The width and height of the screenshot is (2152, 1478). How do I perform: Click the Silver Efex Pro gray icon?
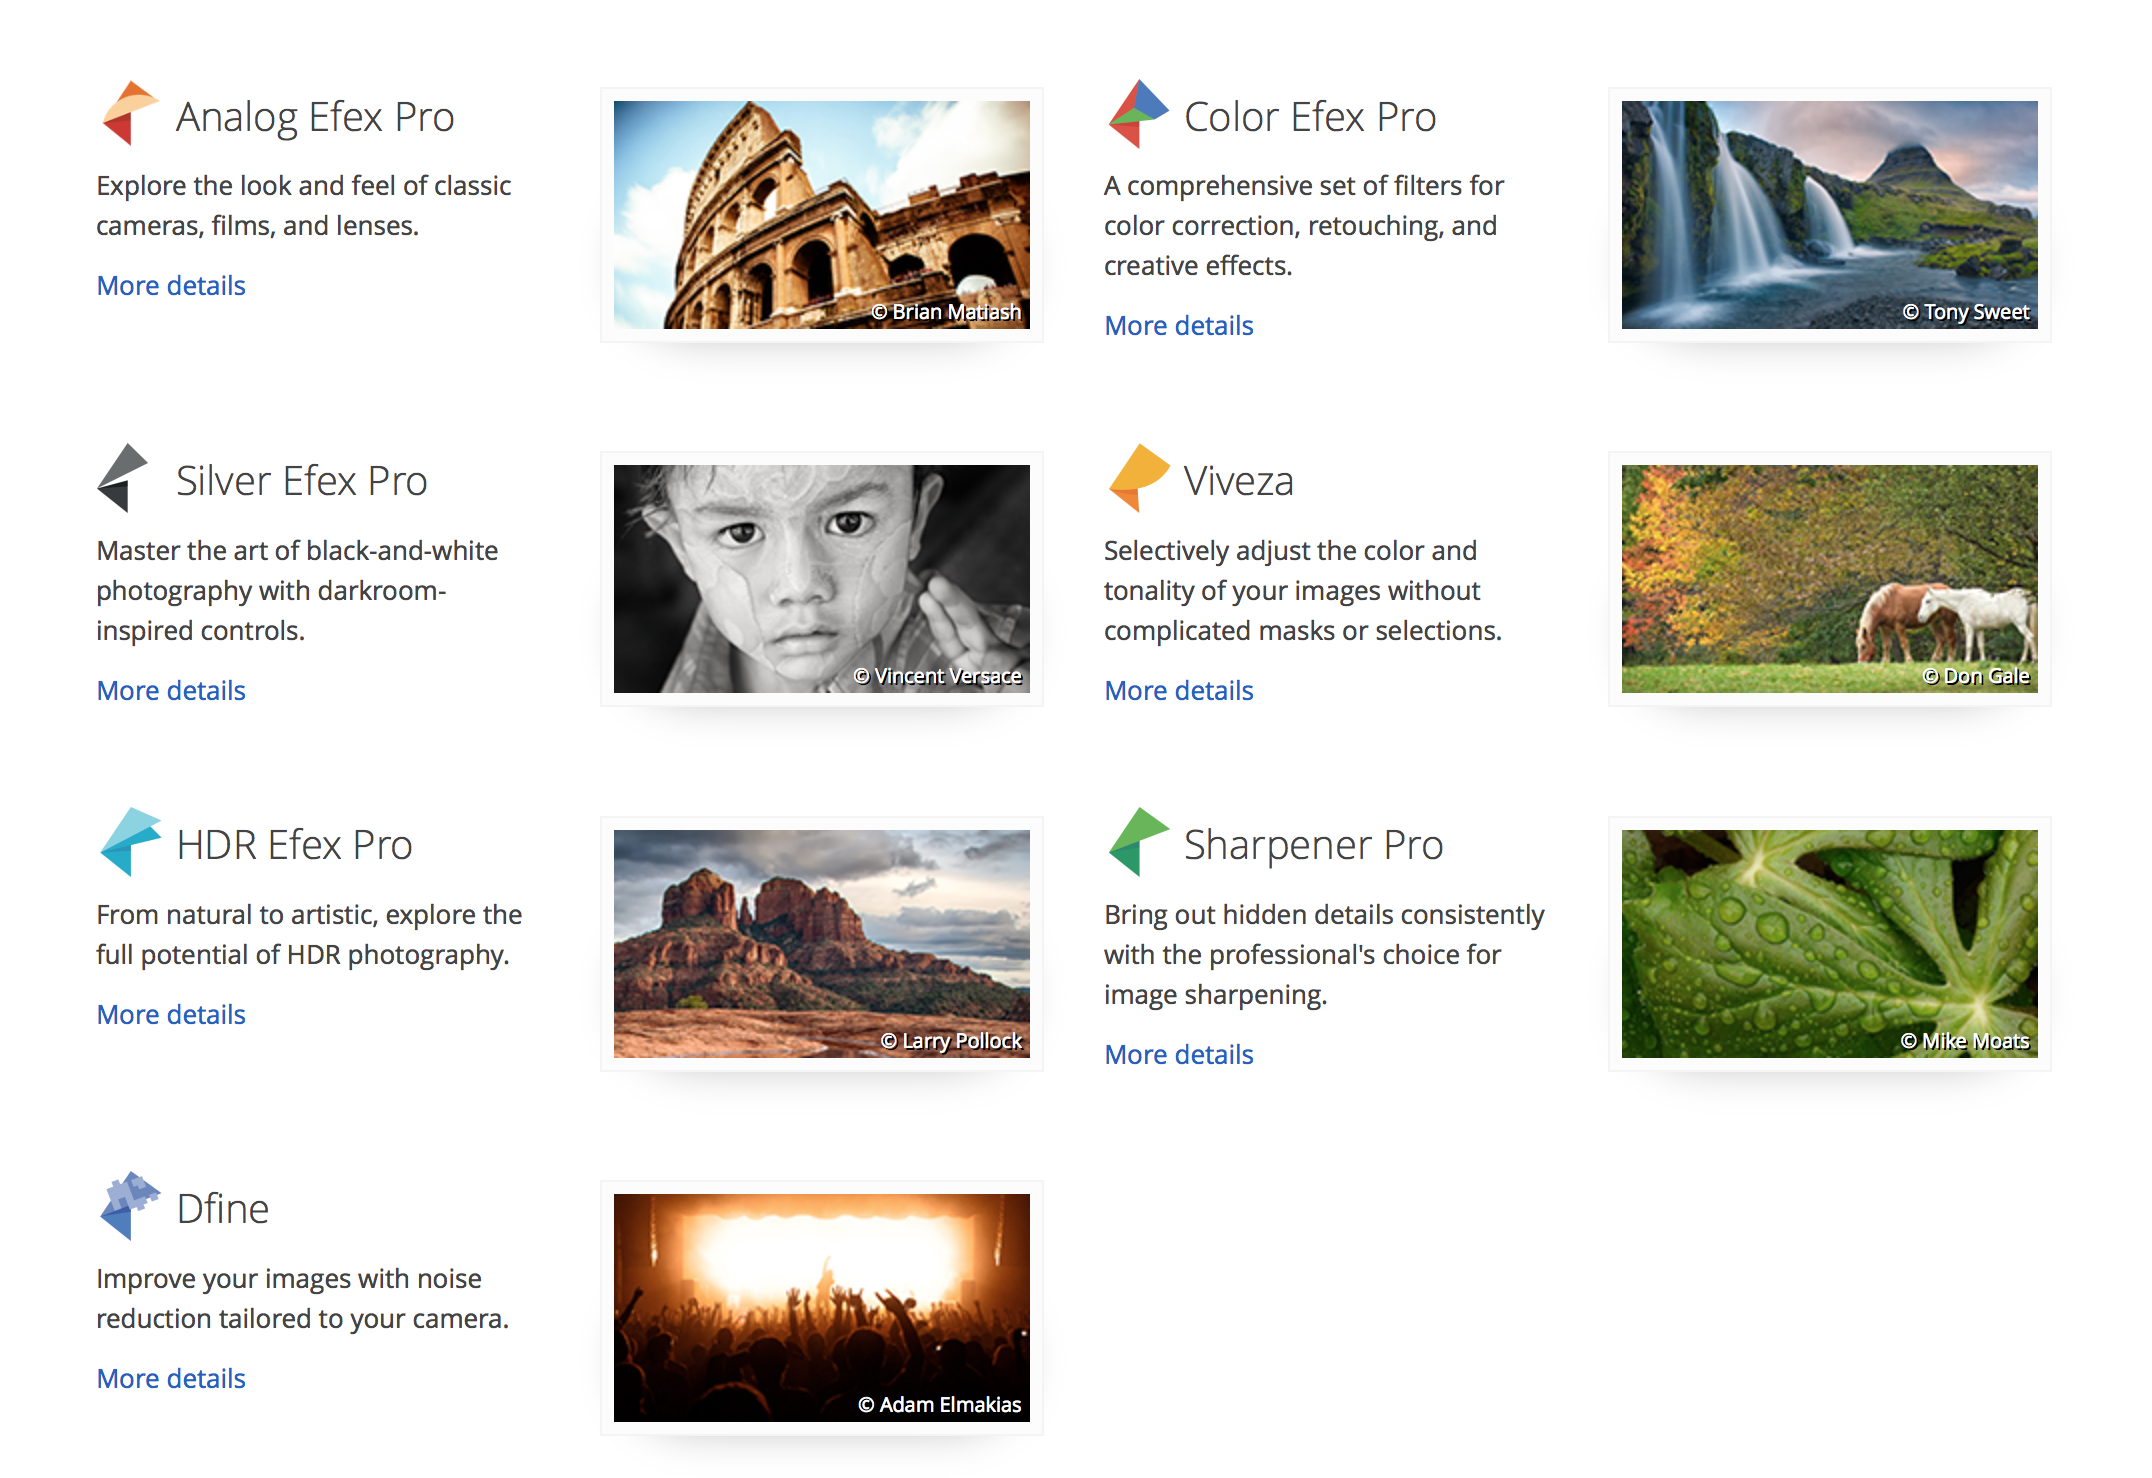pos(124,478)
